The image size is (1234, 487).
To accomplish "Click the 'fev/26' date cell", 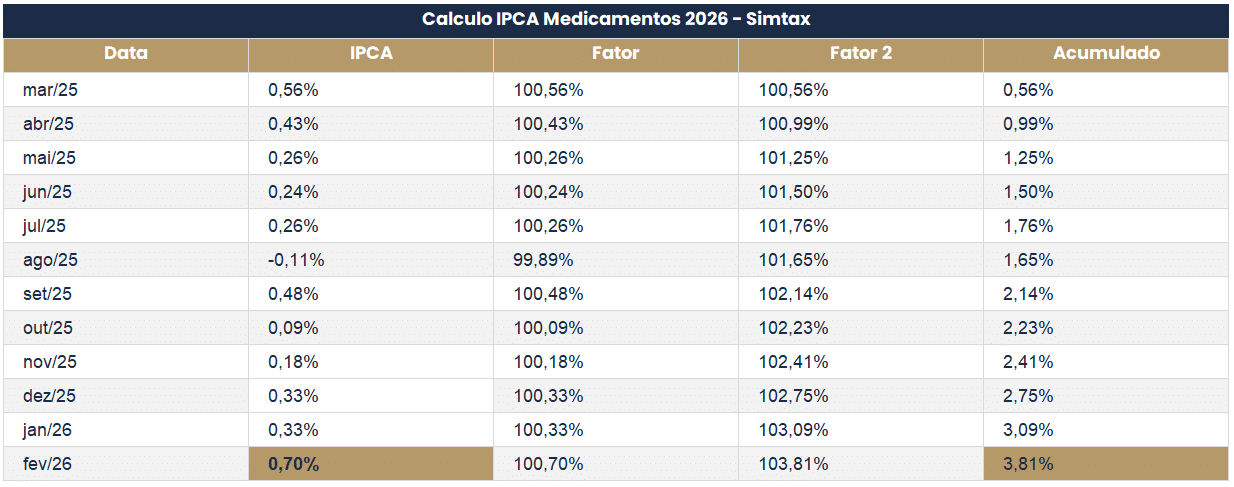I will (x=50, y=464).
